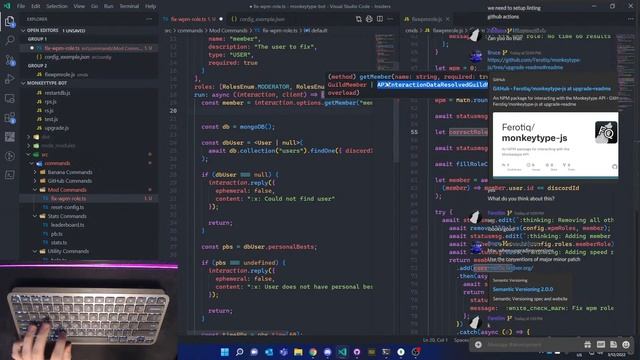Open Explorer panel more actions menu

pos(149,19)
